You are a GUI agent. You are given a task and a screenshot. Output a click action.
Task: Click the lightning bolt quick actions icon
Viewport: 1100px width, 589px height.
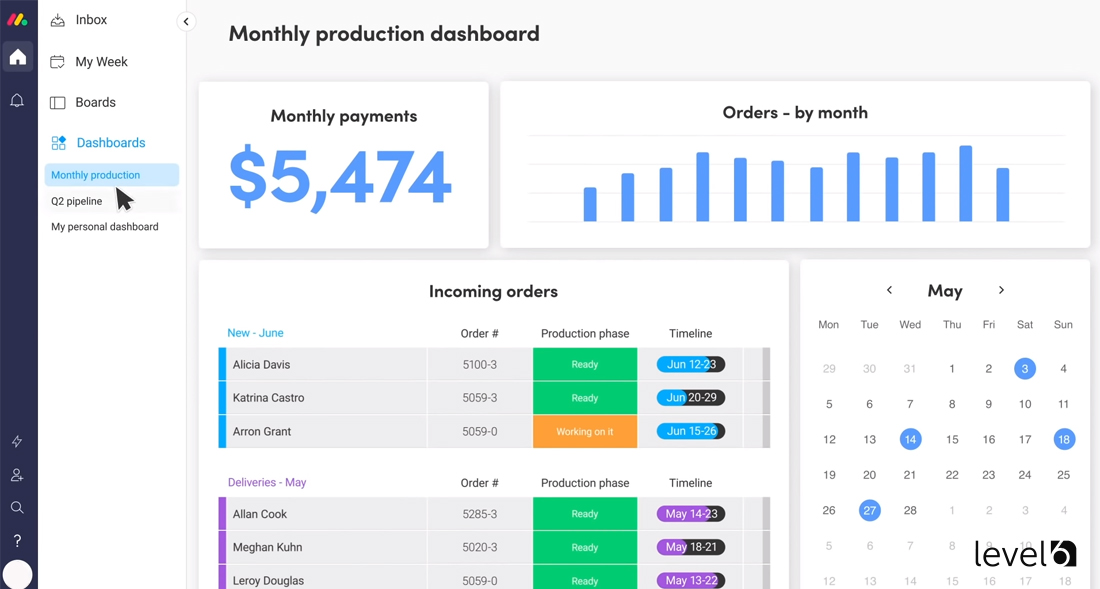tap(17, 441)
